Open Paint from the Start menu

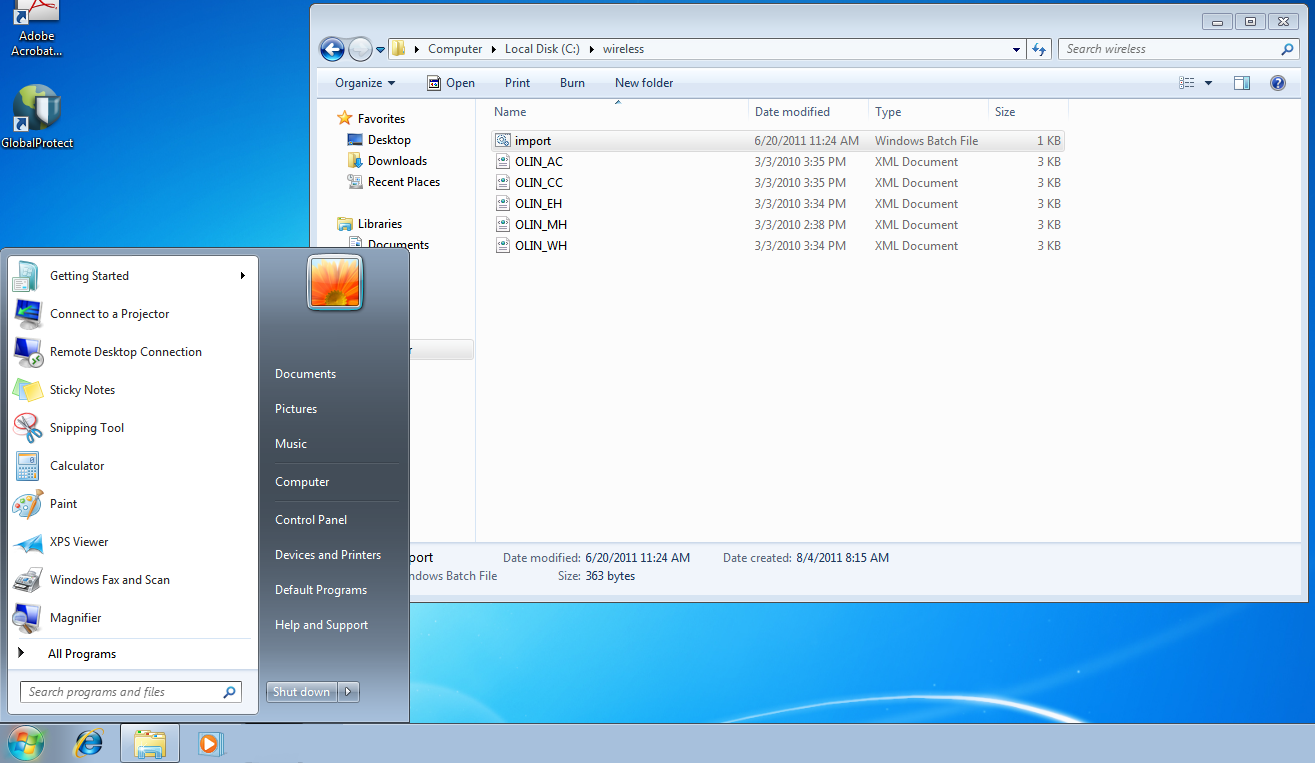coord(63,504)
